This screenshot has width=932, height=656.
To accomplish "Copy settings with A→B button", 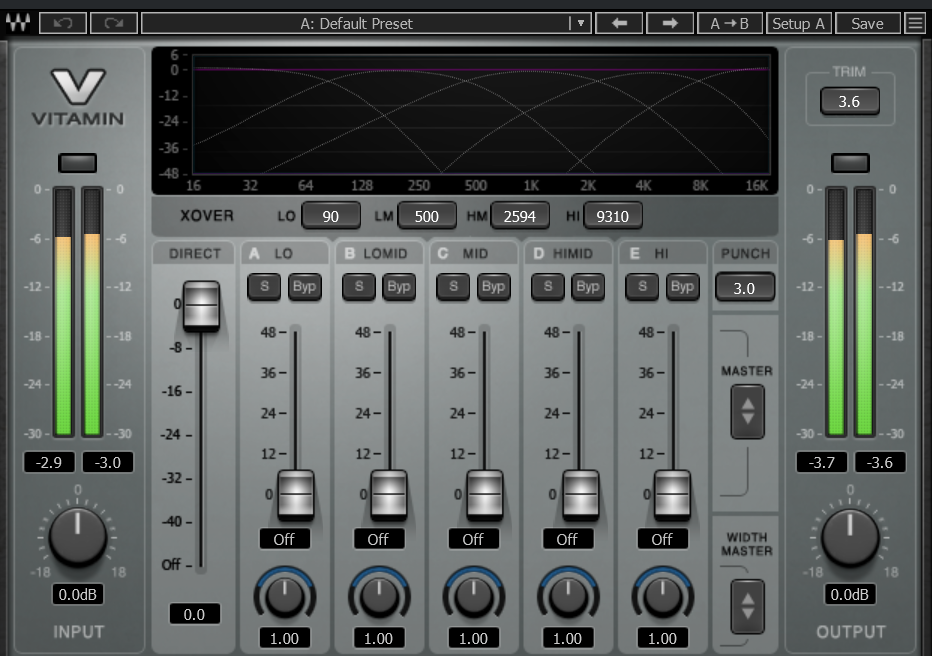I will click(729, 23).
